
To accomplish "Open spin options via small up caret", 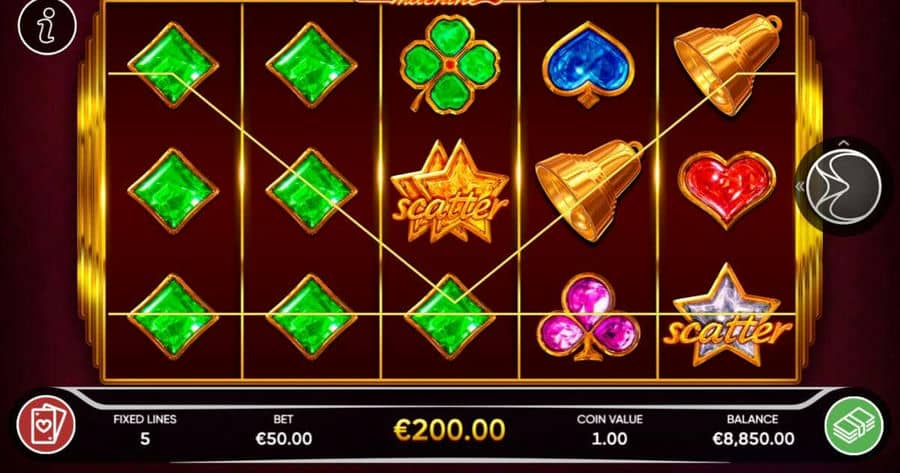I will (x=843, y=143).
